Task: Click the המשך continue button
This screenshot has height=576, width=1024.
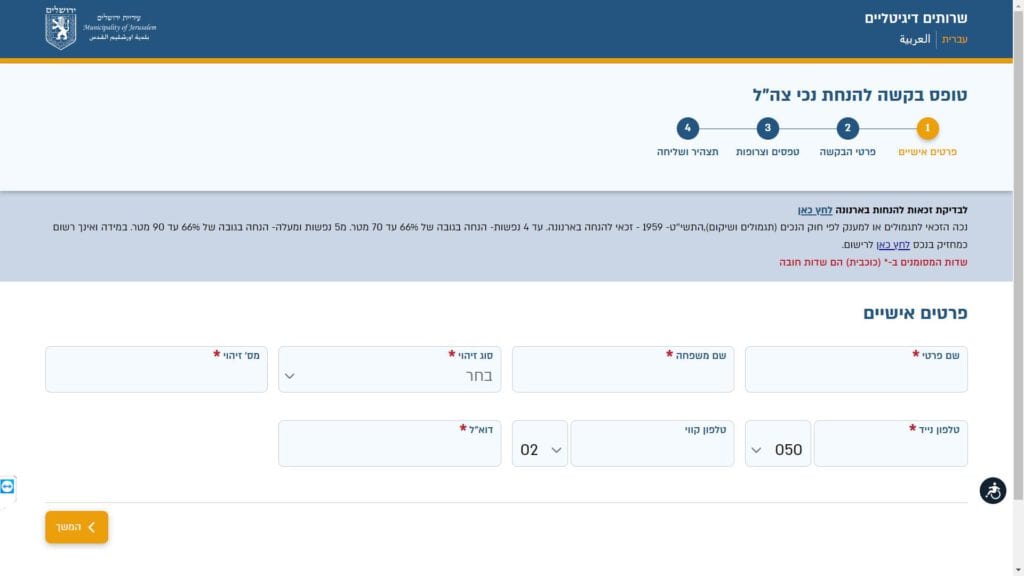Action: coord(76,527)
